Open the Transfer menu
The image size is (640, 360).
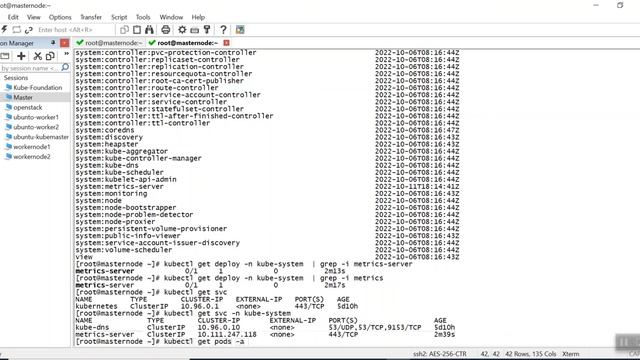[91, 17]
